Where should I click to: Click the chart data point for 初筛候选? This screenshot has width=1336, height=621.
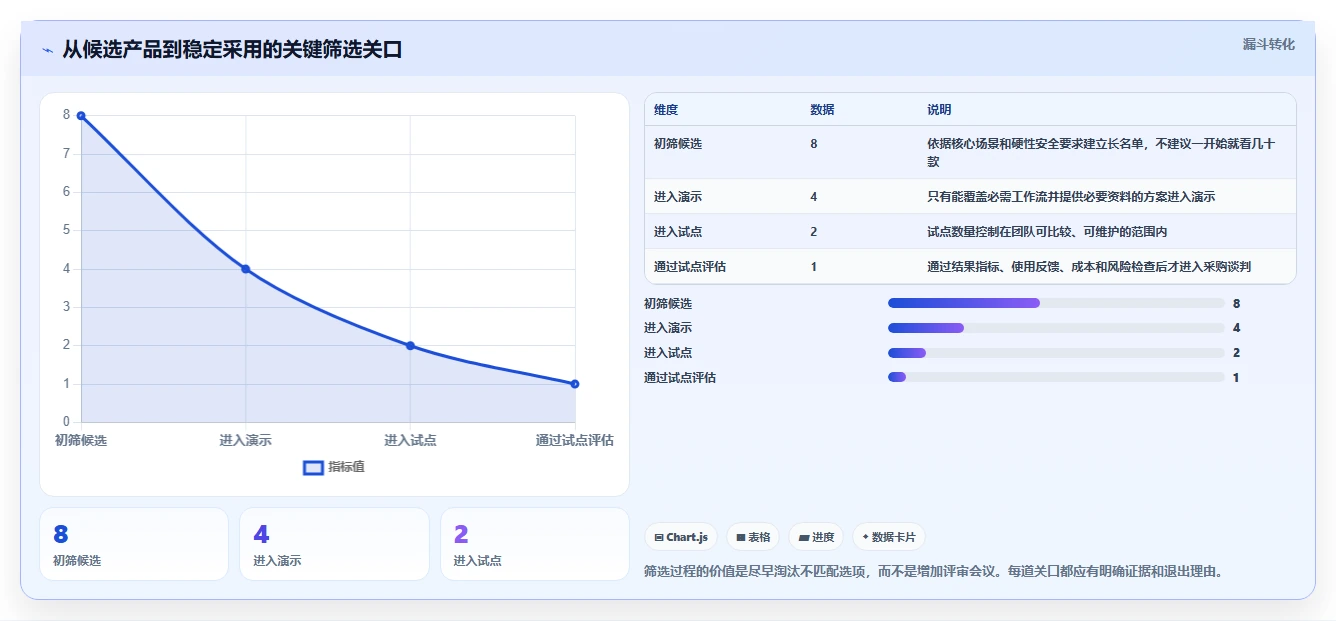pyautogui.click(x=81, y=116)
